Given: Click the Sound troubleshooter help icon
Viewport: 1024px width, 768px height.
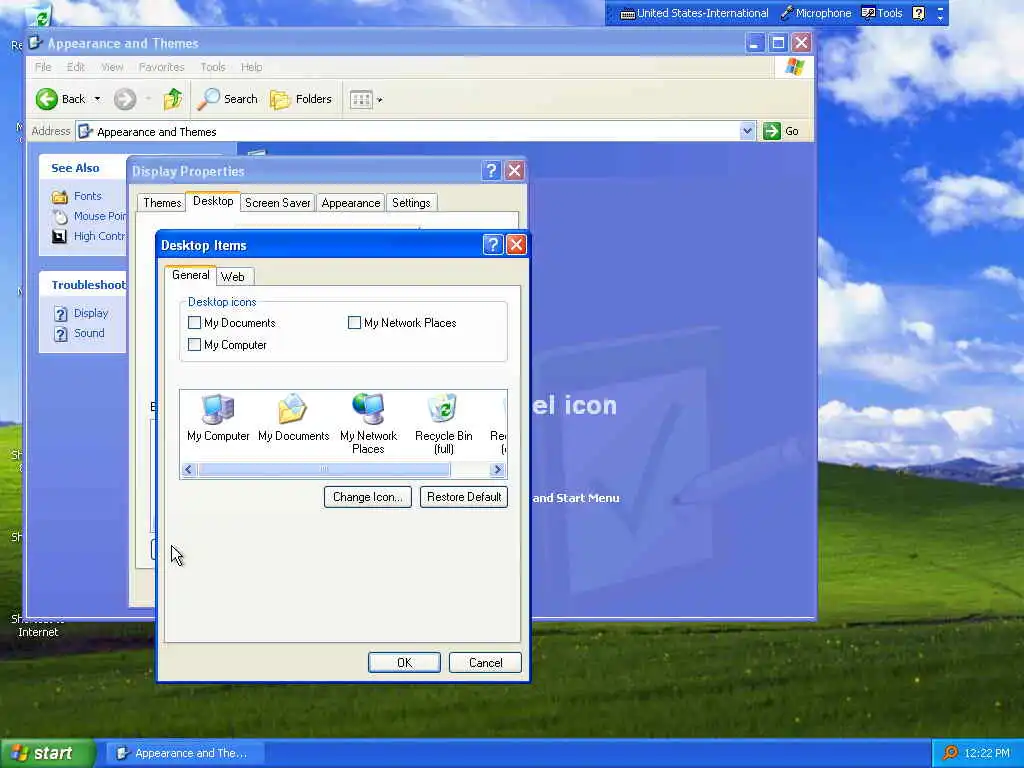Looking at the screenshot, I should coord(60,334).
